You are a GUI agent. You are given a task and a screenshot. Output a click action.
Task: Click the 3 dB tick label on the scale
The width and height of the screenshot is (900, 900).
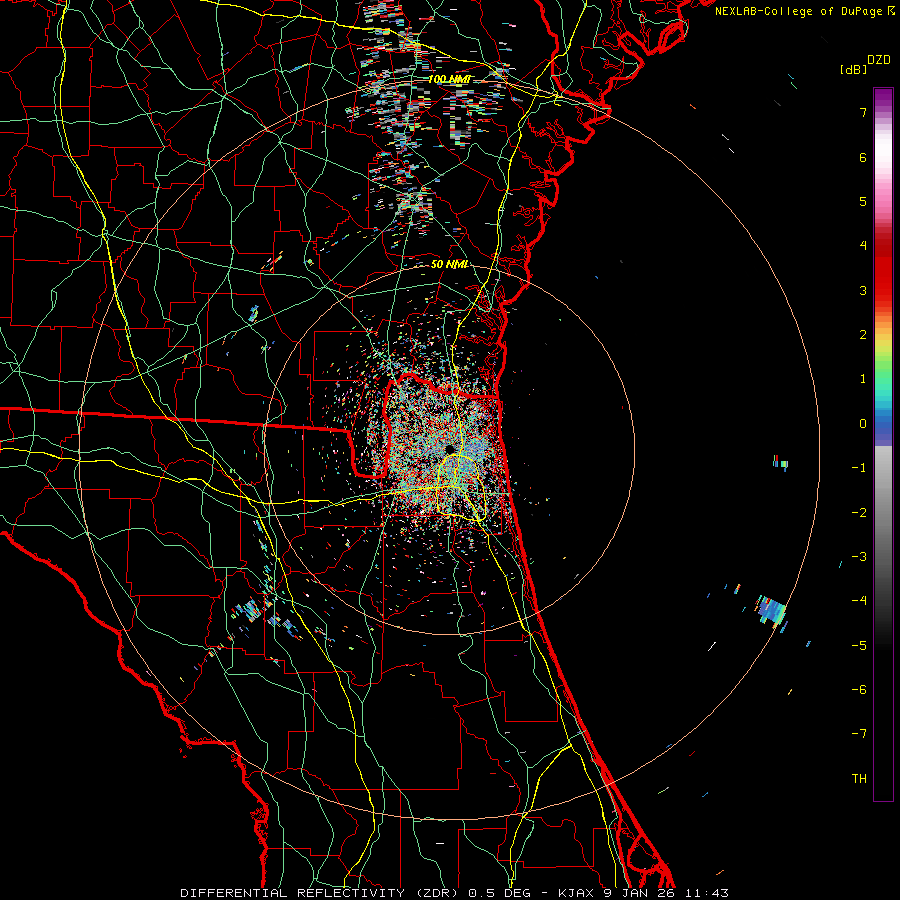(x=863, y=290)
